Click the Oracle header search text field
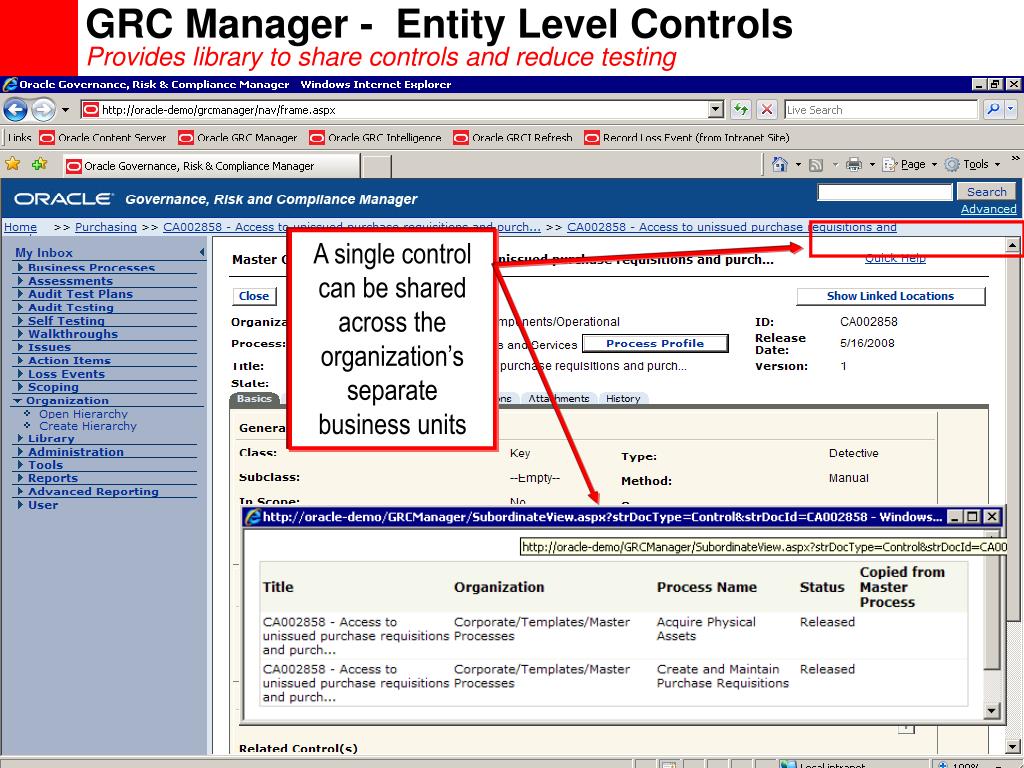 [885, 191]
